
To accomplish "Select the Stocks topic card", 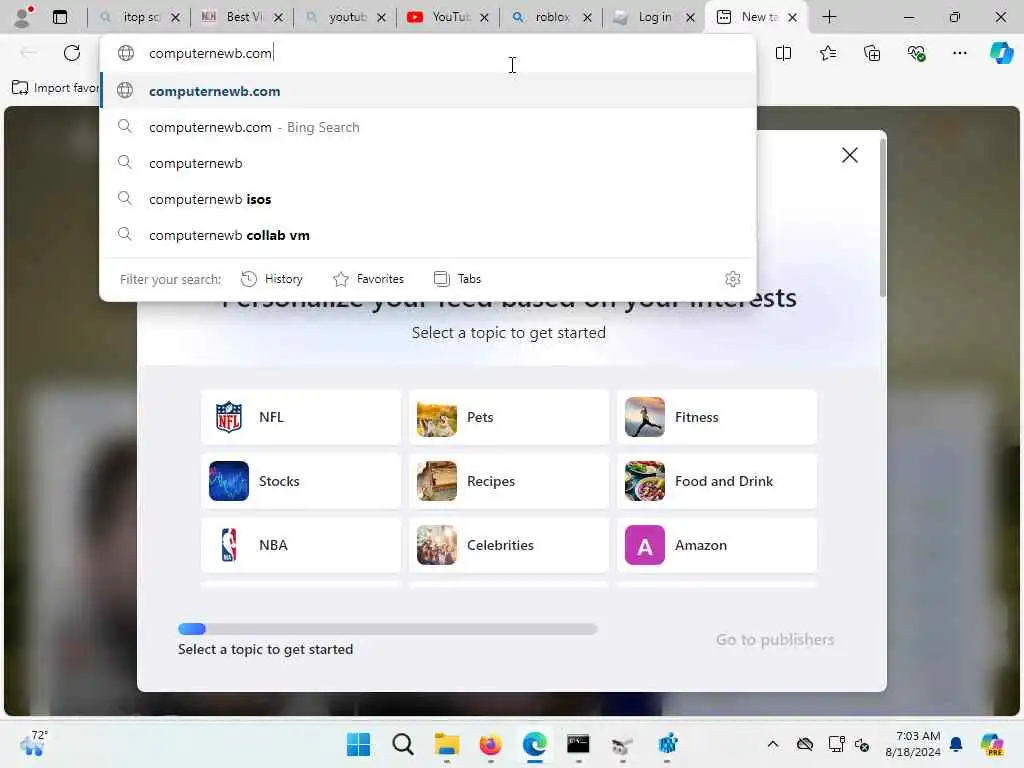I will pyautogui.click(x=301, y=481).
